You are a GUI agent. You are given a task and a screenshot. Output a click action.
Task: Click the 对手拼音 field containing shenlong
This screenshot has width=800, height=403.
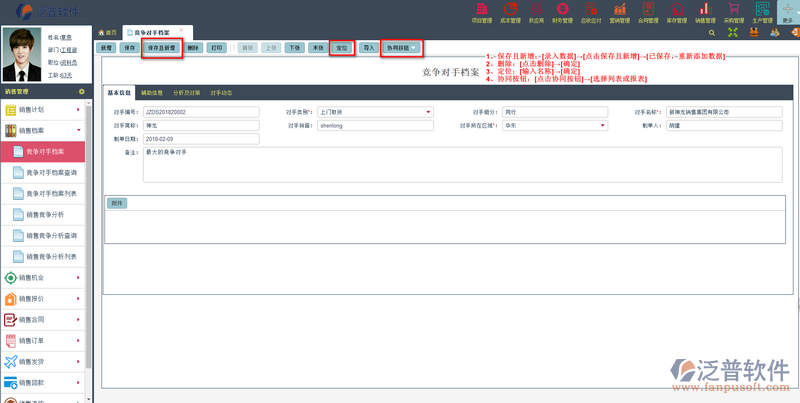click(375, 125)
